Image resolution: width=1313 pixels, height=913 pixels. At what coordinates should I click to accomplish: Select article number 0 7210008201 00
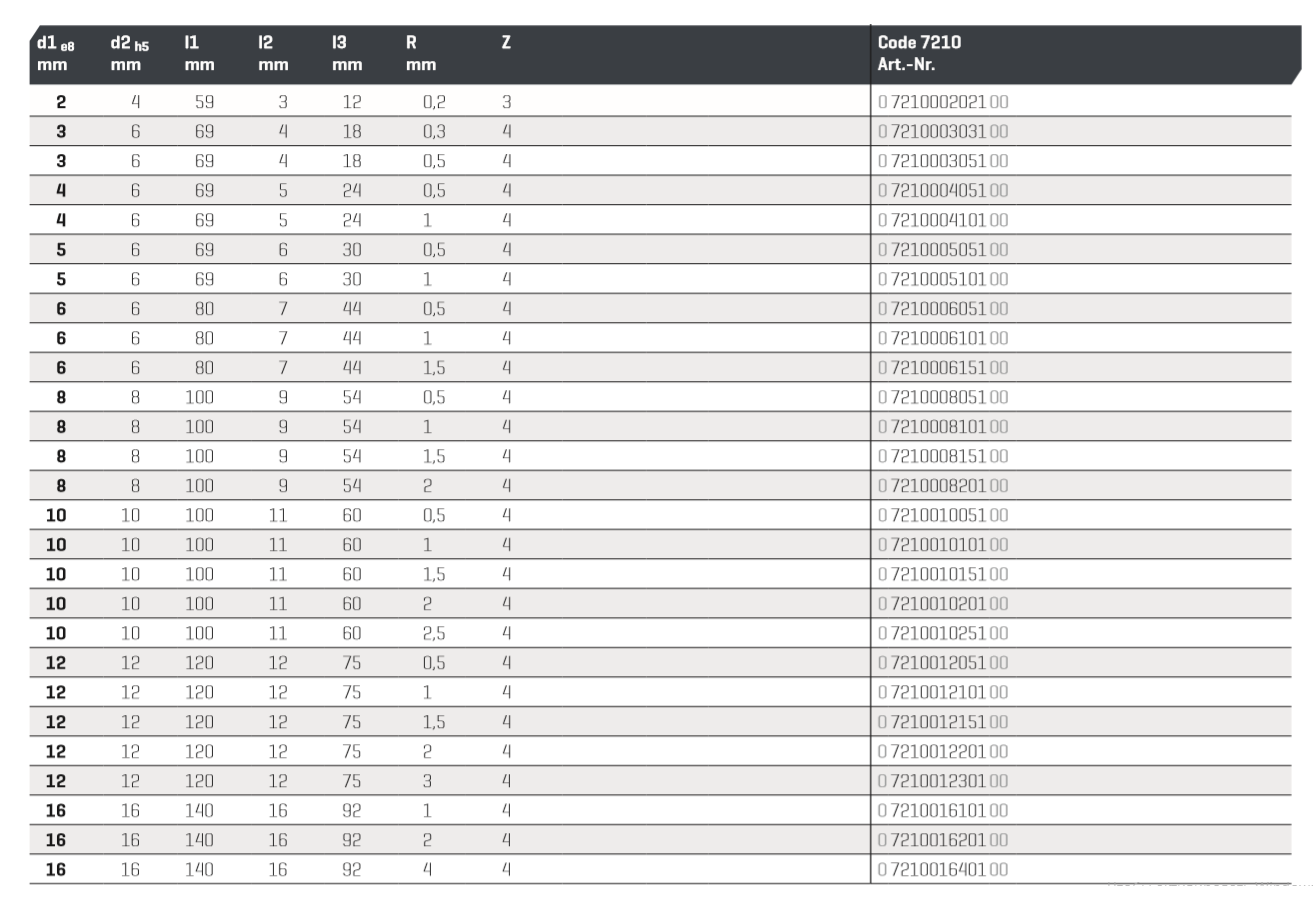(x=943, y=486)
